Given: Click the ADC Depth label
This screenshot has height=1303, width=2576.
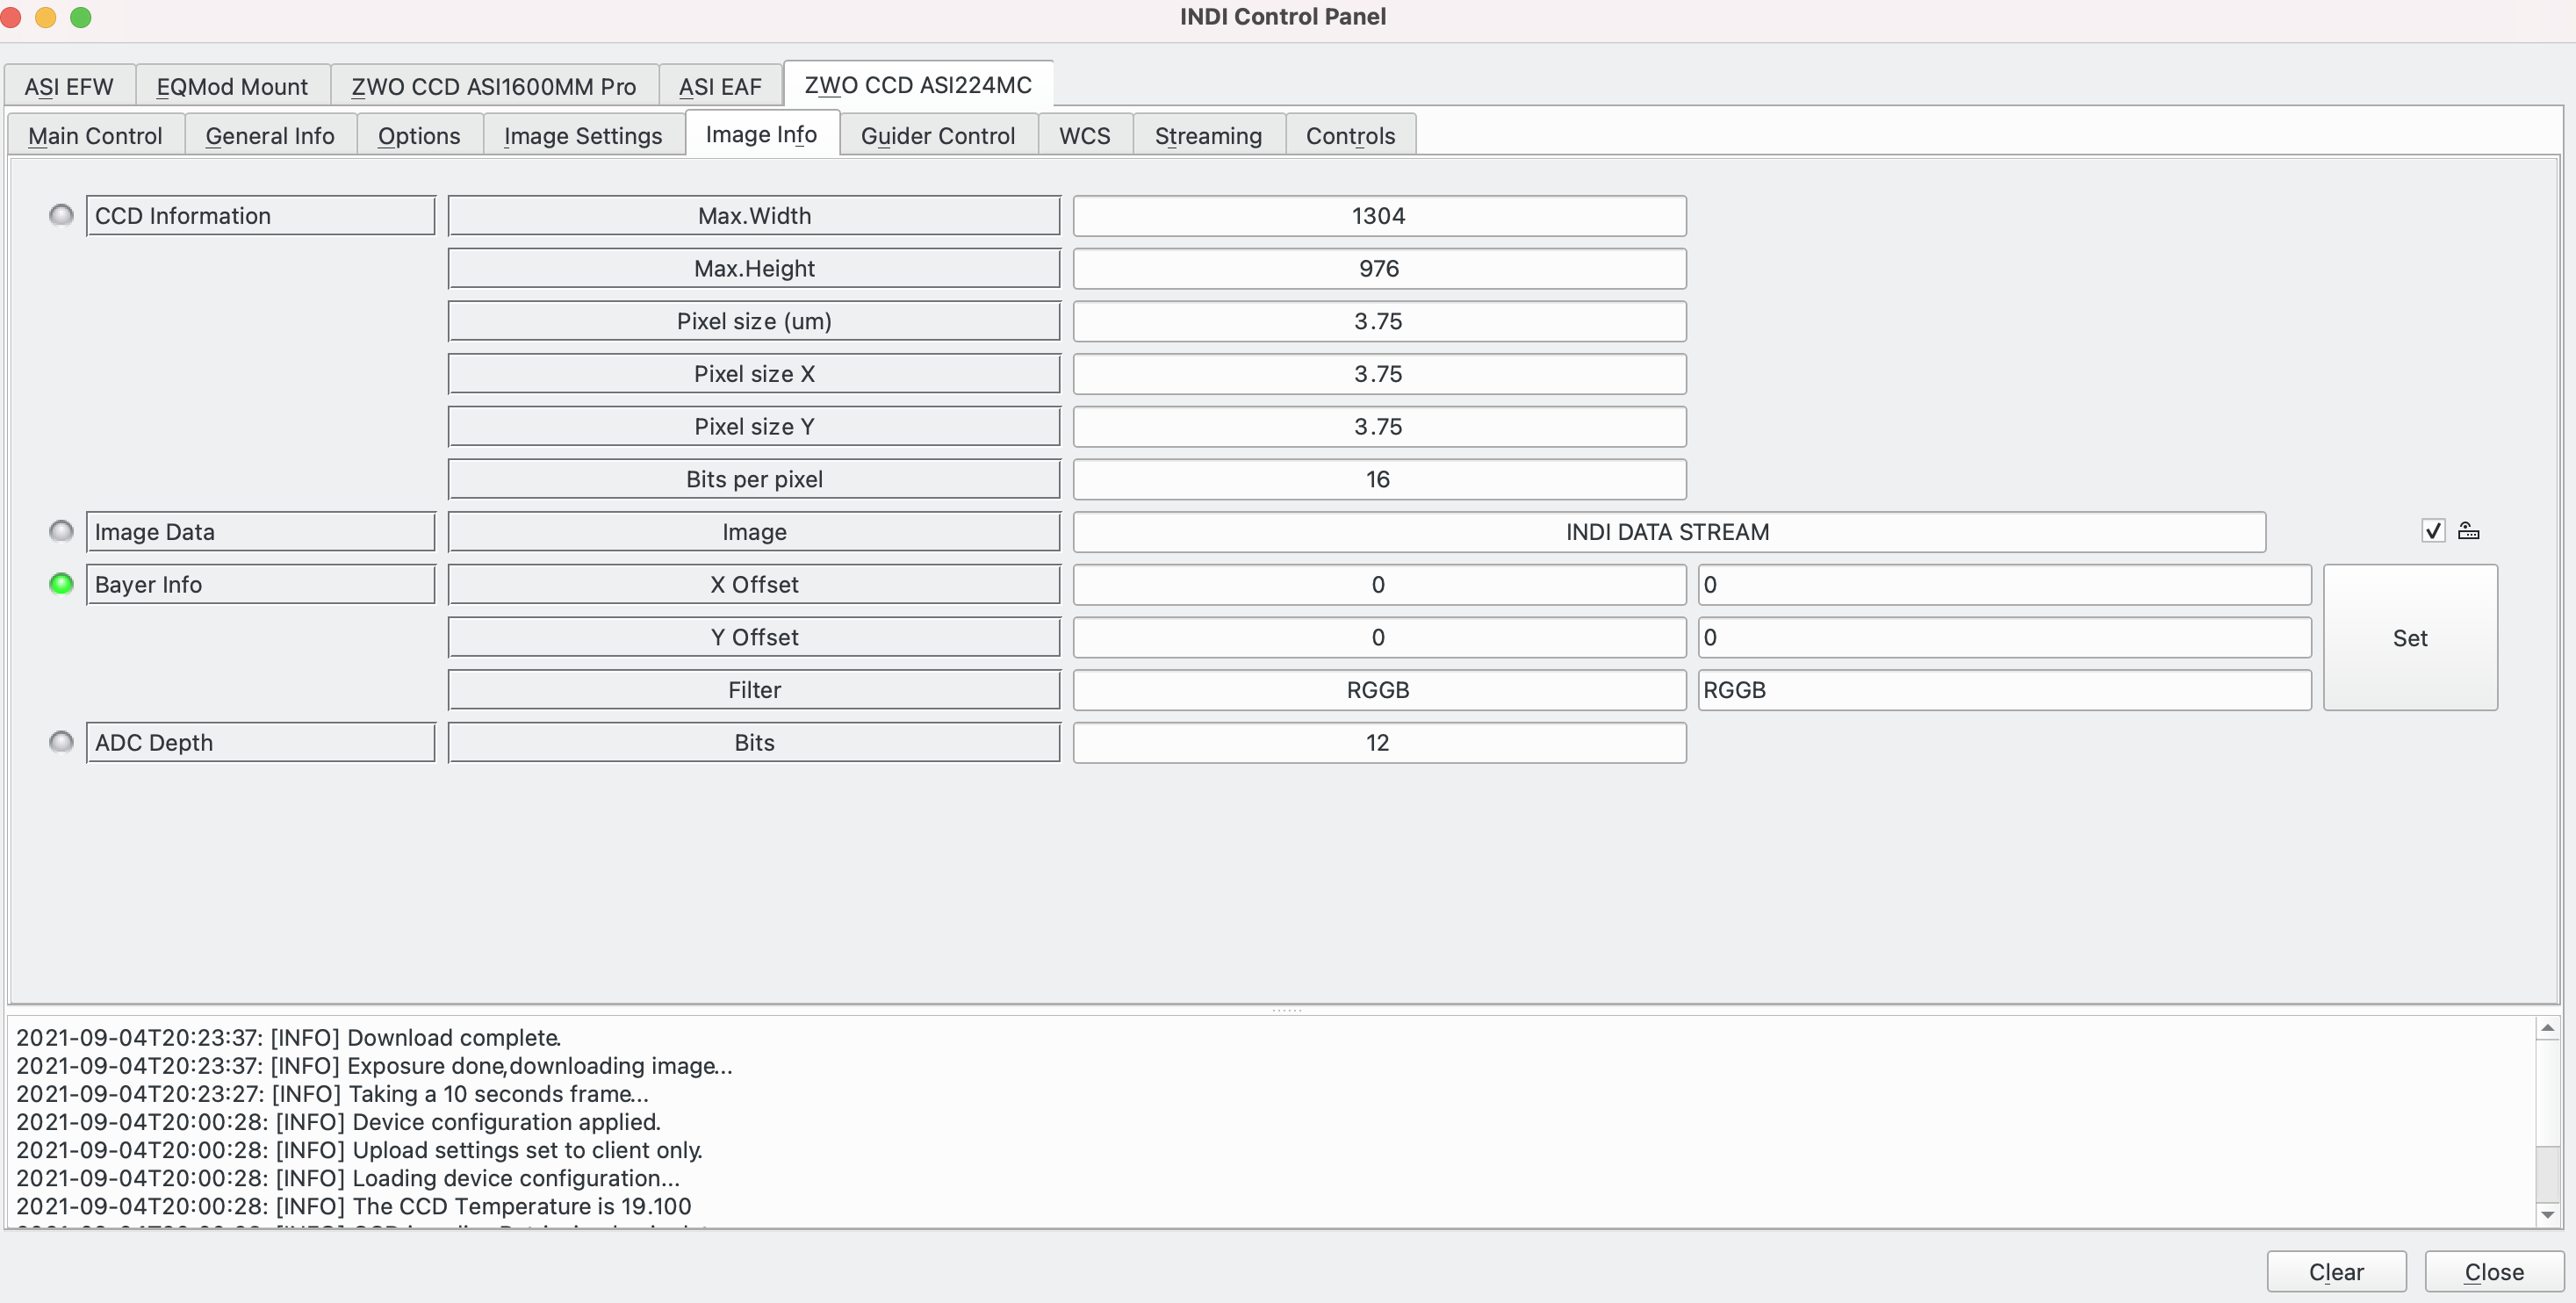Looking at the screenshot, I should tap(261, 742).
